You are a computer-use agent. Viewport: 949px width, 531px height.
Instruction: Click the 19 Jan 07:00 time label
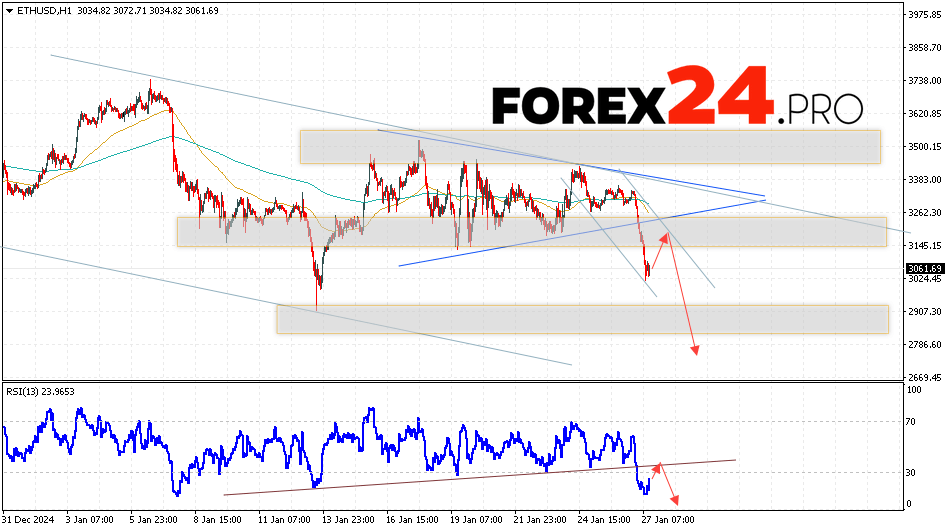click(x=478, y=520)
